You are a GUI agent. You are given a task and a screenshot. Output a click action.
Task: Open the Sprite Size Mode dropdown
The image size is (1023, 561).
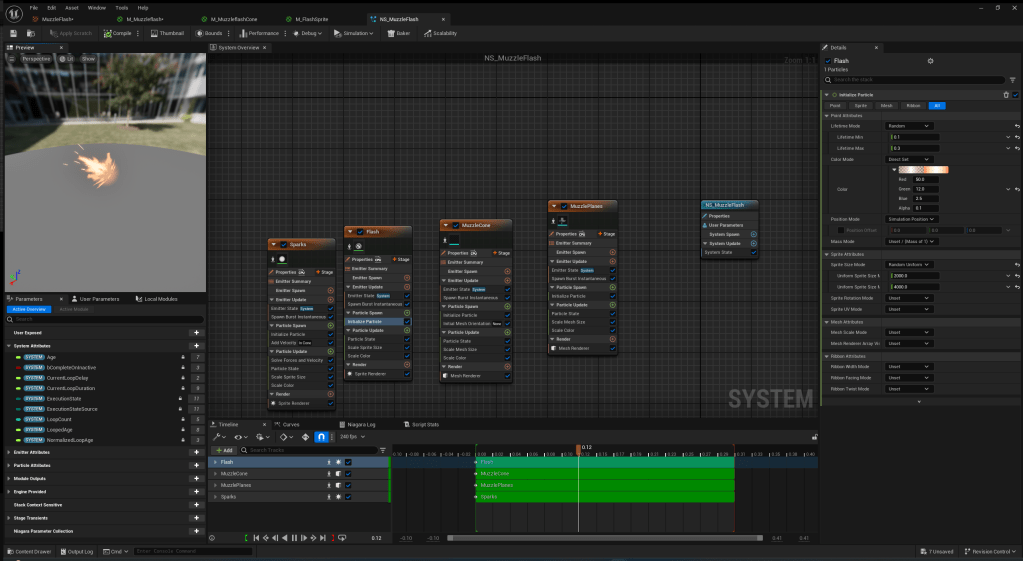click(x=910, y=264)
